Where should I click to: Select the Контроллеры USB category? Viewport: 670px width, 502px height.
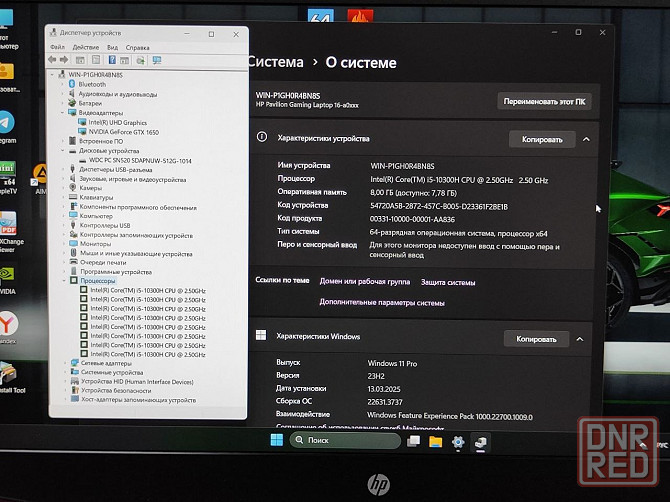(x=105, y=226)
